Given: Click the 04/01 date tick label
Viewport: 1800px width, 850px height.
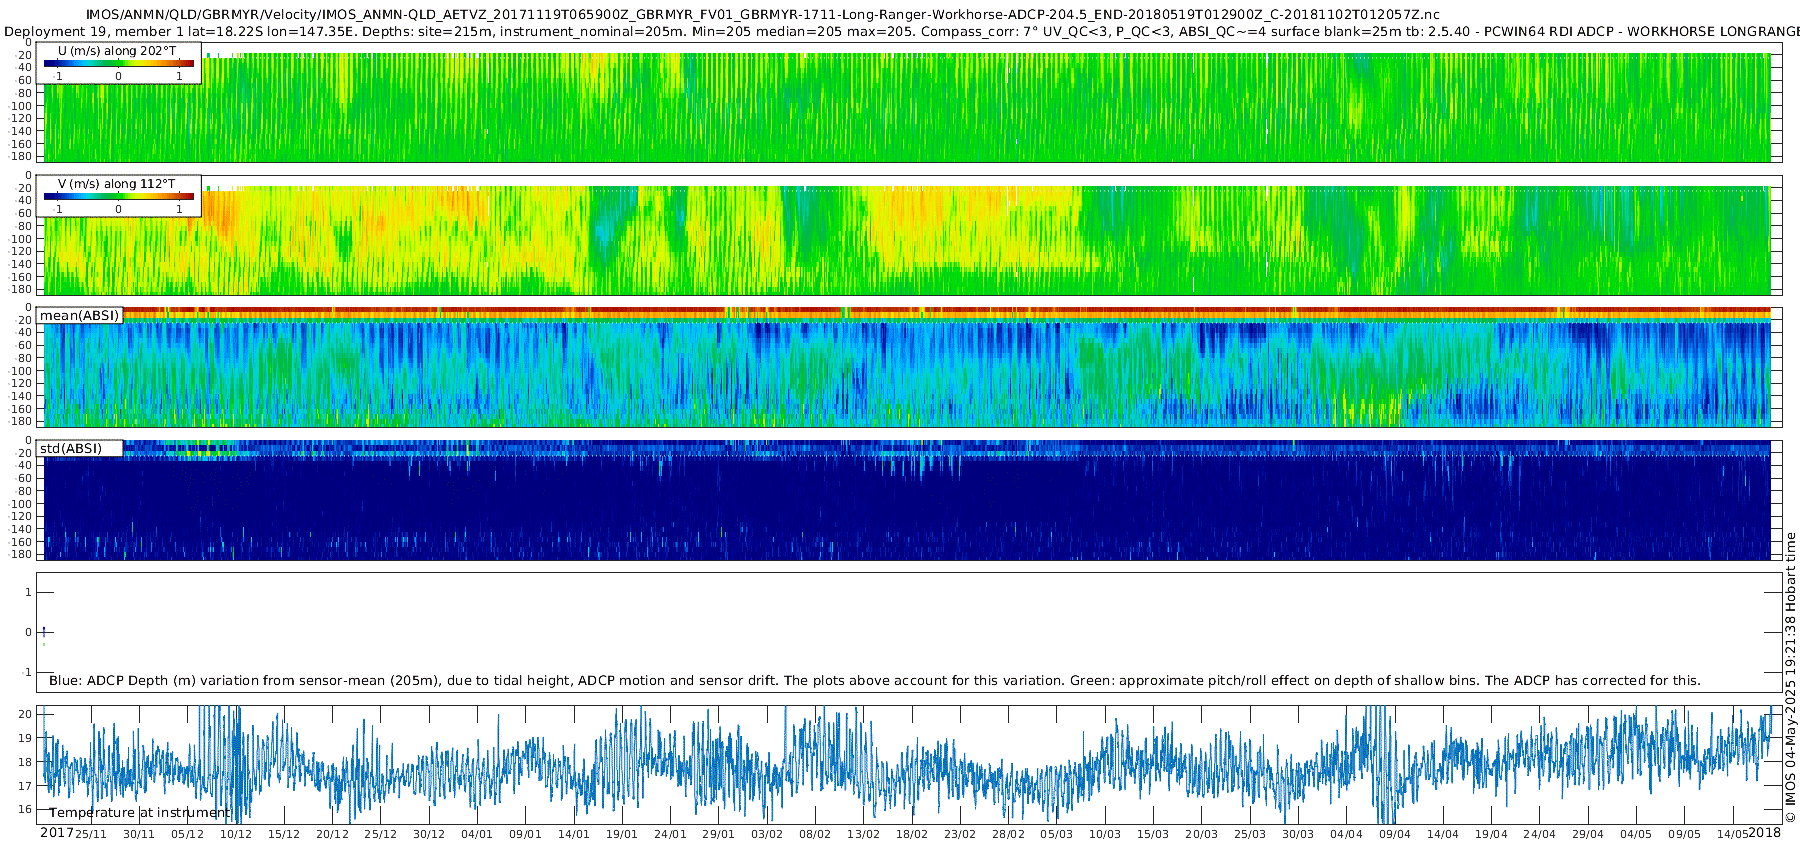Looking at the screenshot, I should pyautogui.click(x=477, y=834).
